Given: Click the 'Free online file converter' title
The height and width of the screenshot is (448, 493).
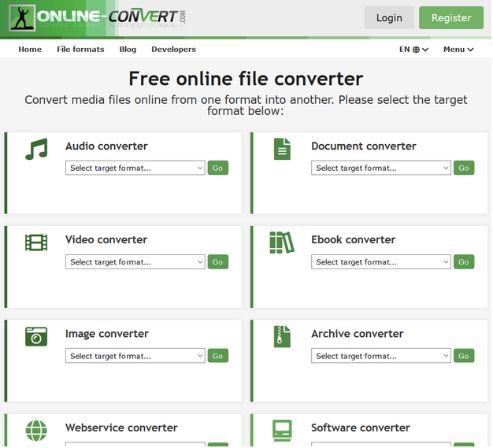Looking at the screenshot, I should [x=246, y=79].
